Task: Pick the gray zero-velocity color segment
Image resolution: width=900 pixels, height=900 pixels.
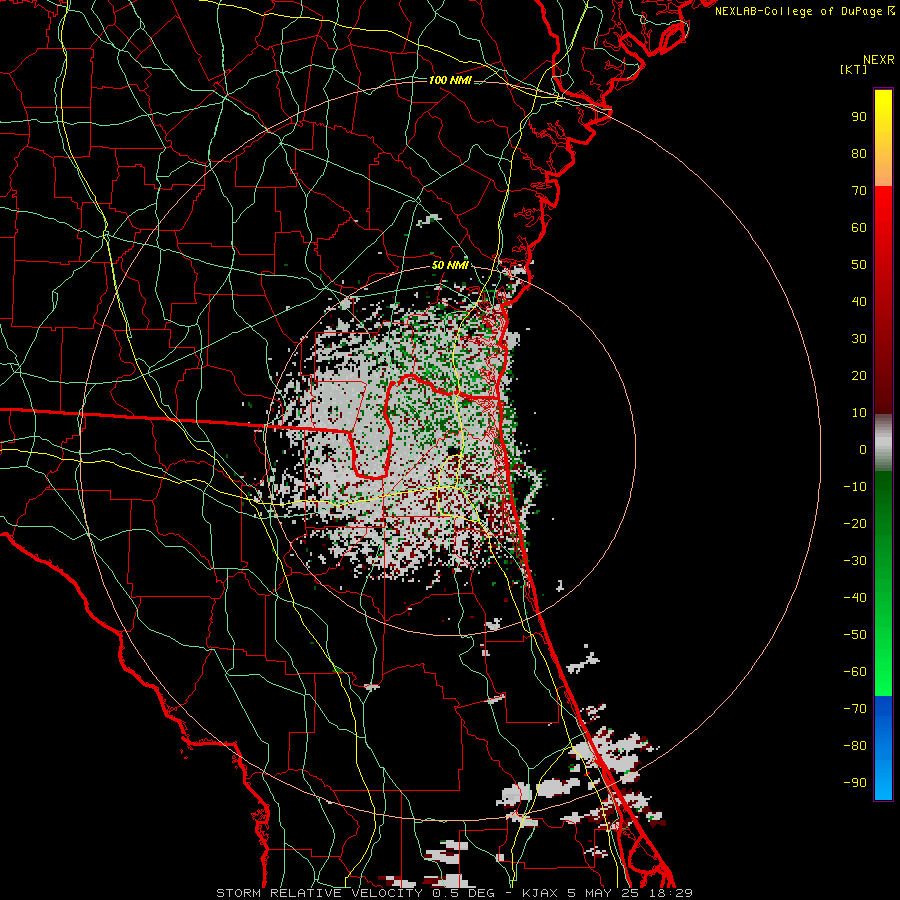Action: [x=883, y=443]
